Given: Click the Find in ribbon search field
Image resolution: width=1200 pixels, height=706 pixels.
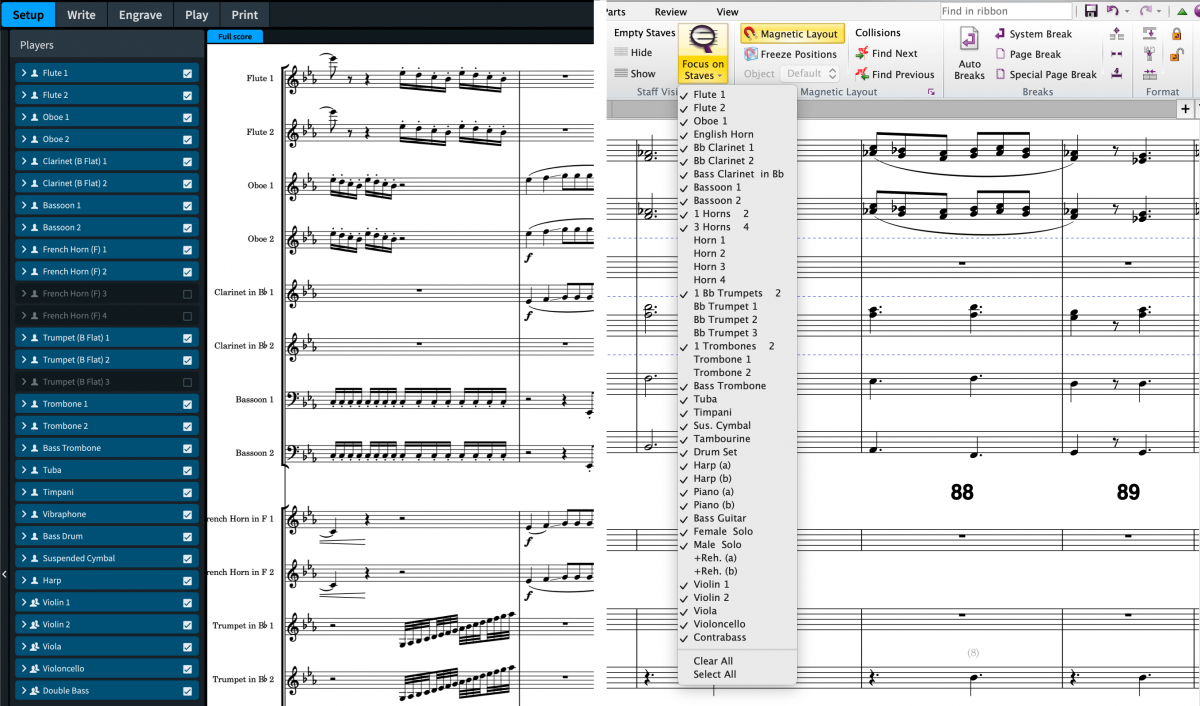Looking at the screenshot, I should tap(1006, 11).
